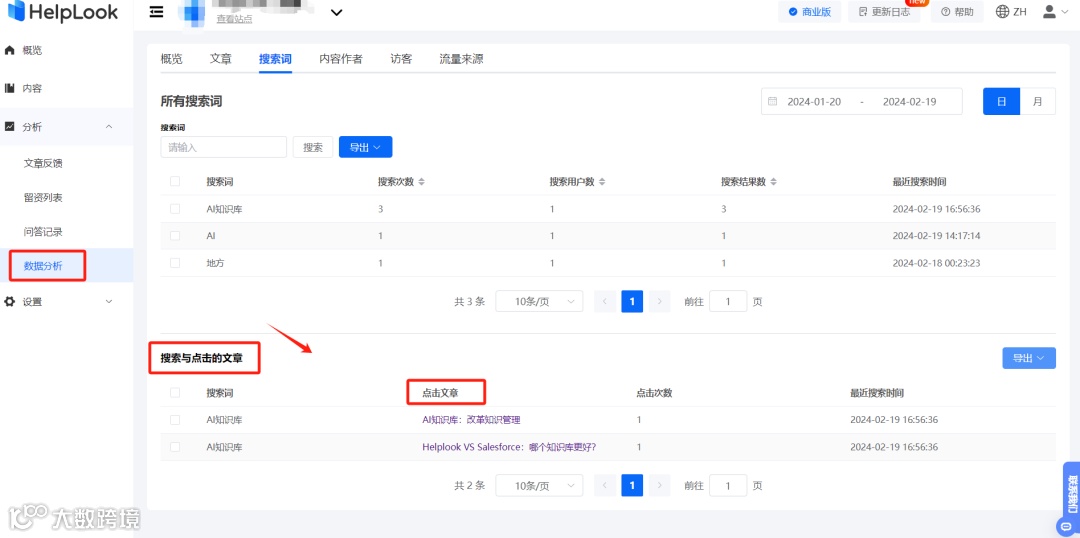Check the AI row timed 14:17:14
The image size is (1080, 538).
tap(175, 236)
